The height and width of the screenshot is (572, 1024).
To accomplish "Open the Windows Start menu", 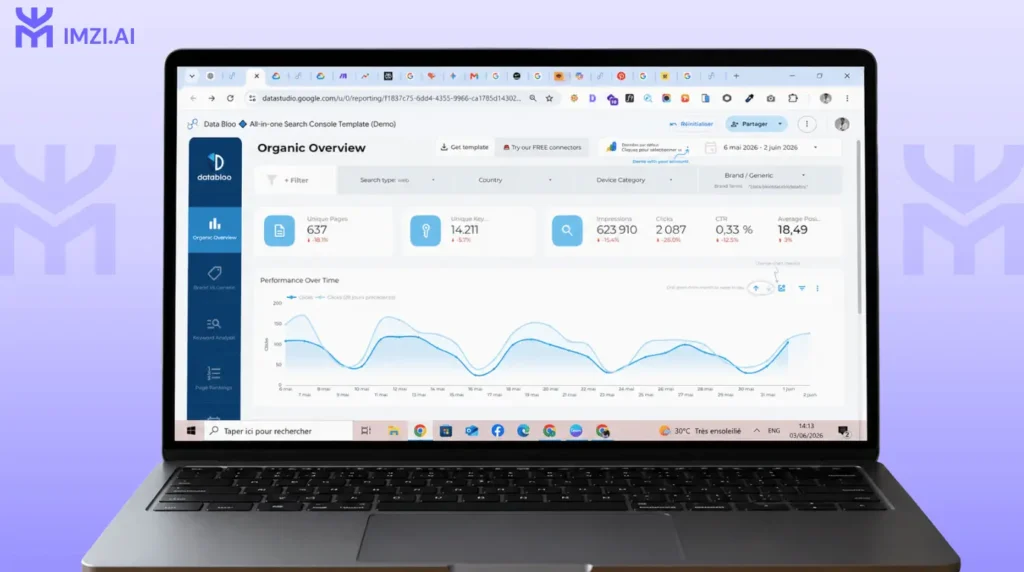I will click(191, 431).
